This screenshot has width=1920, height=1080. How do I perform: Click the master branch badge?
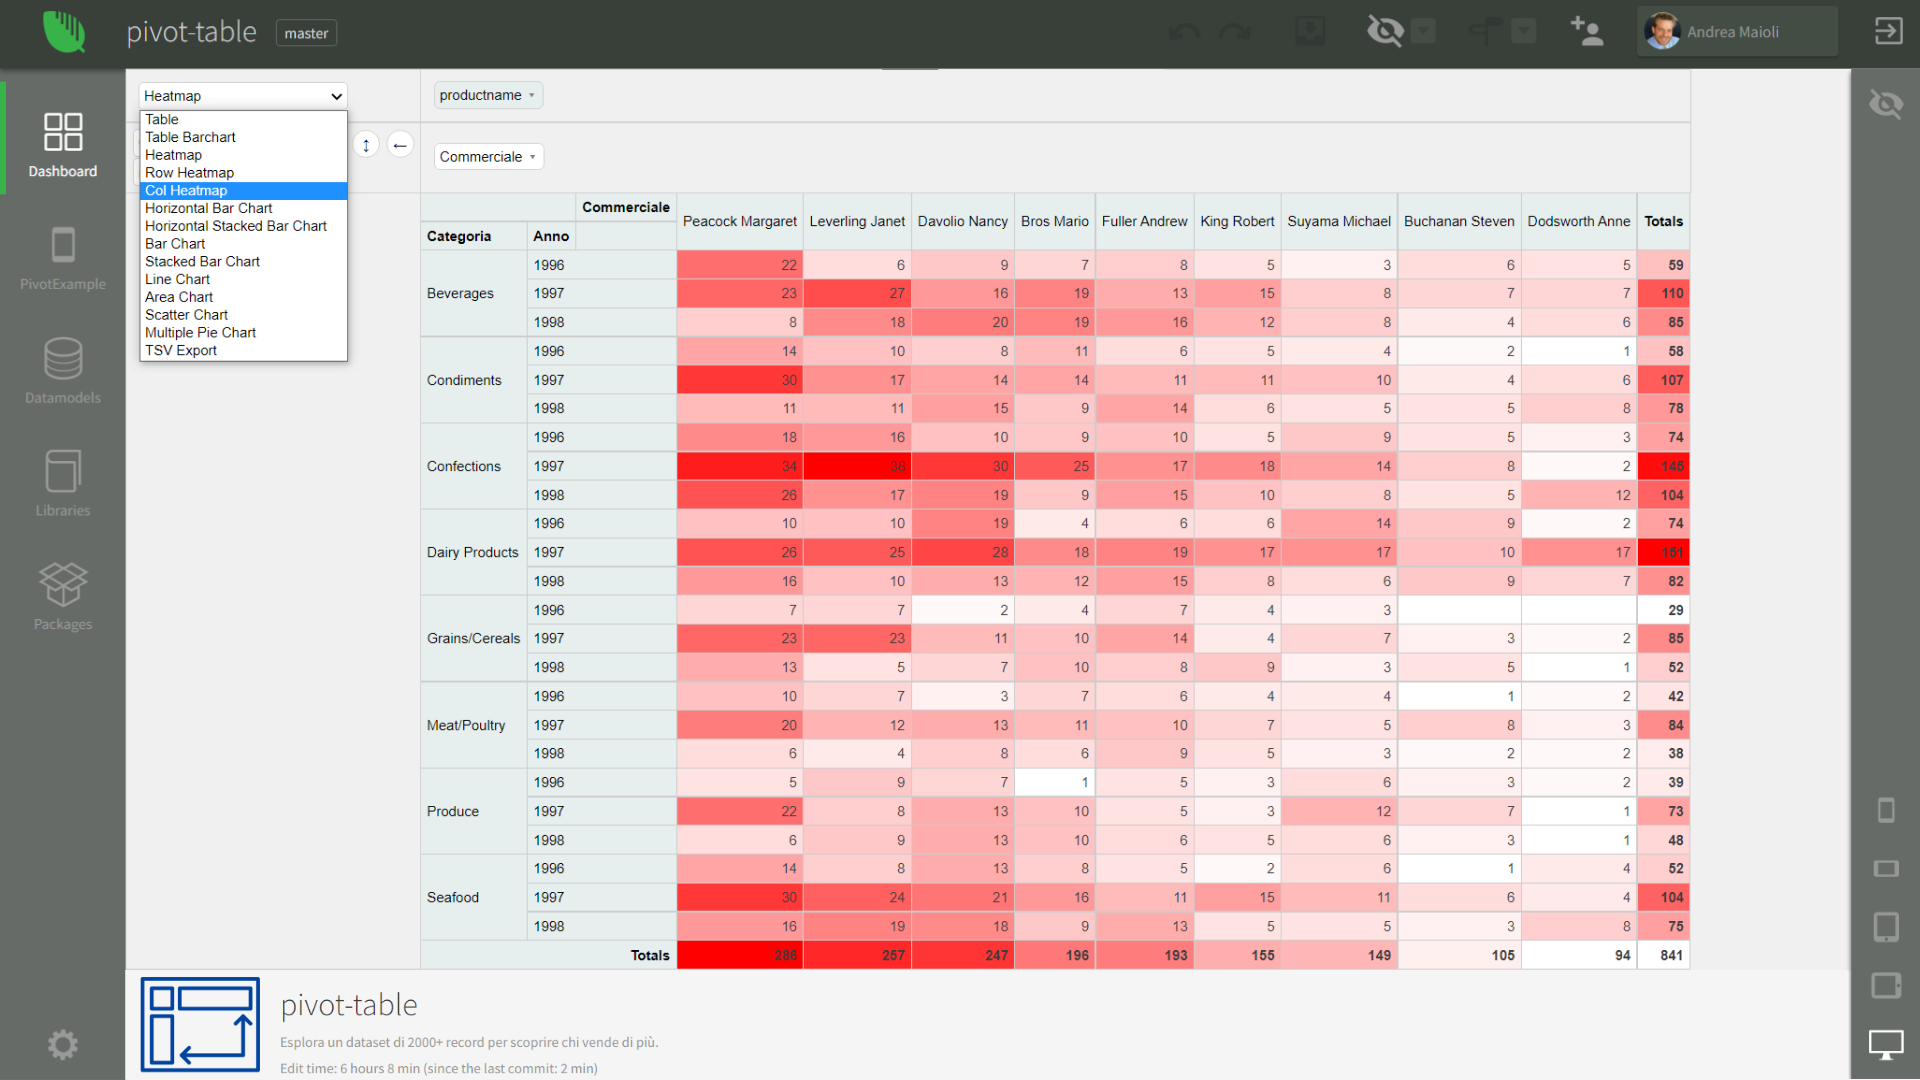click(x=306, y=33)
